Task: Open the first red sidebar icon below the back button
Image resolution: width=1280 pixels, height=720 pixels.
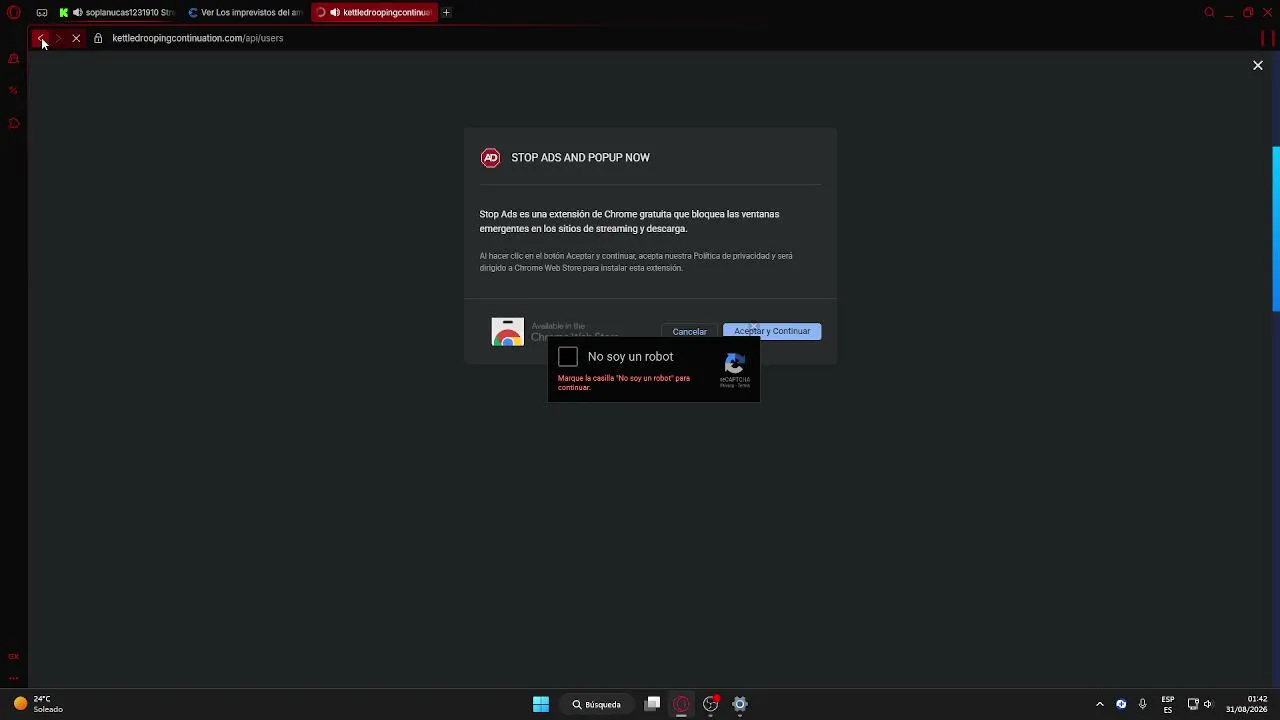Action: click(x=14, y=58)
